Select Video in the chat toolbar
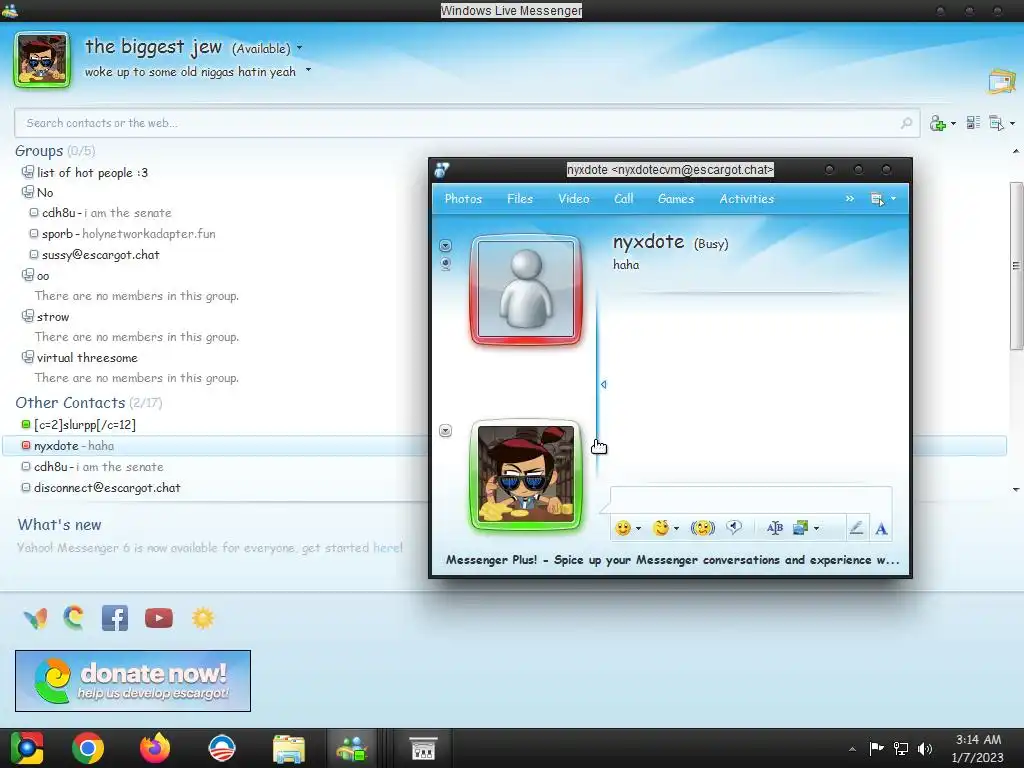This screenshot has width=1024, height=768. pos(573,199)
